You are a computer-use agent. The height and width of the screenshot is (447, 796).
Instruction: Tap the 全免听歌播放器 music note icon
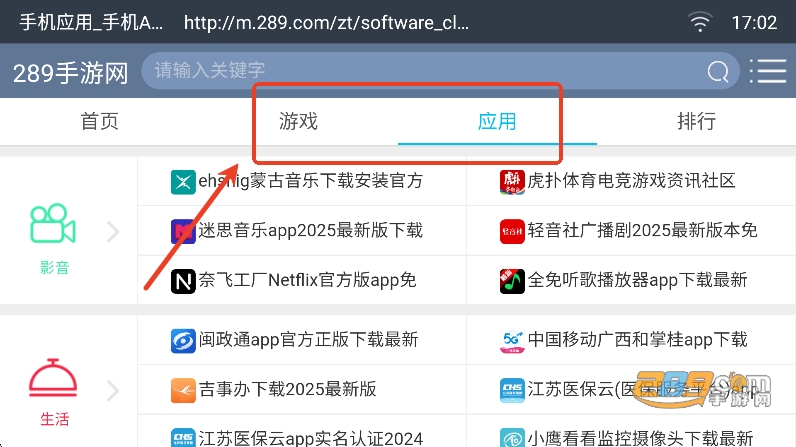[x=512, y=281]
